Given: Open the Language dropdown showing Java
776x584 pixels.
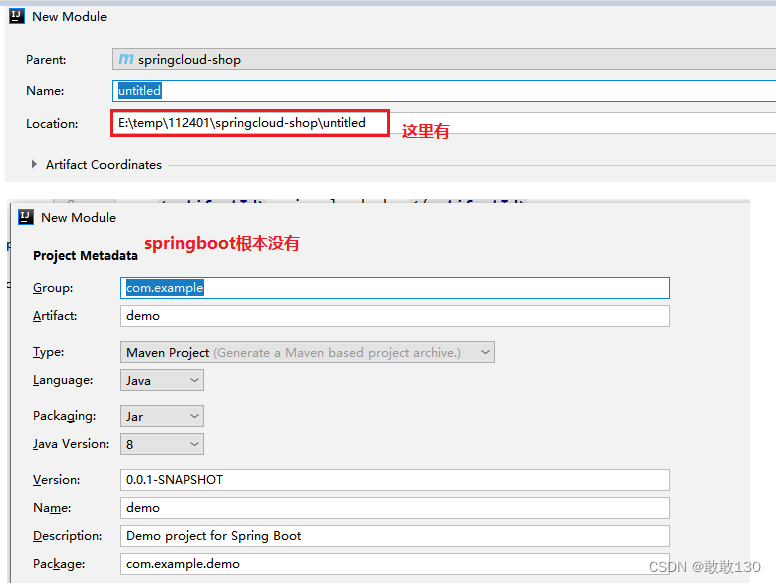Looking at the screenshot, I should [x=161, y=381].
